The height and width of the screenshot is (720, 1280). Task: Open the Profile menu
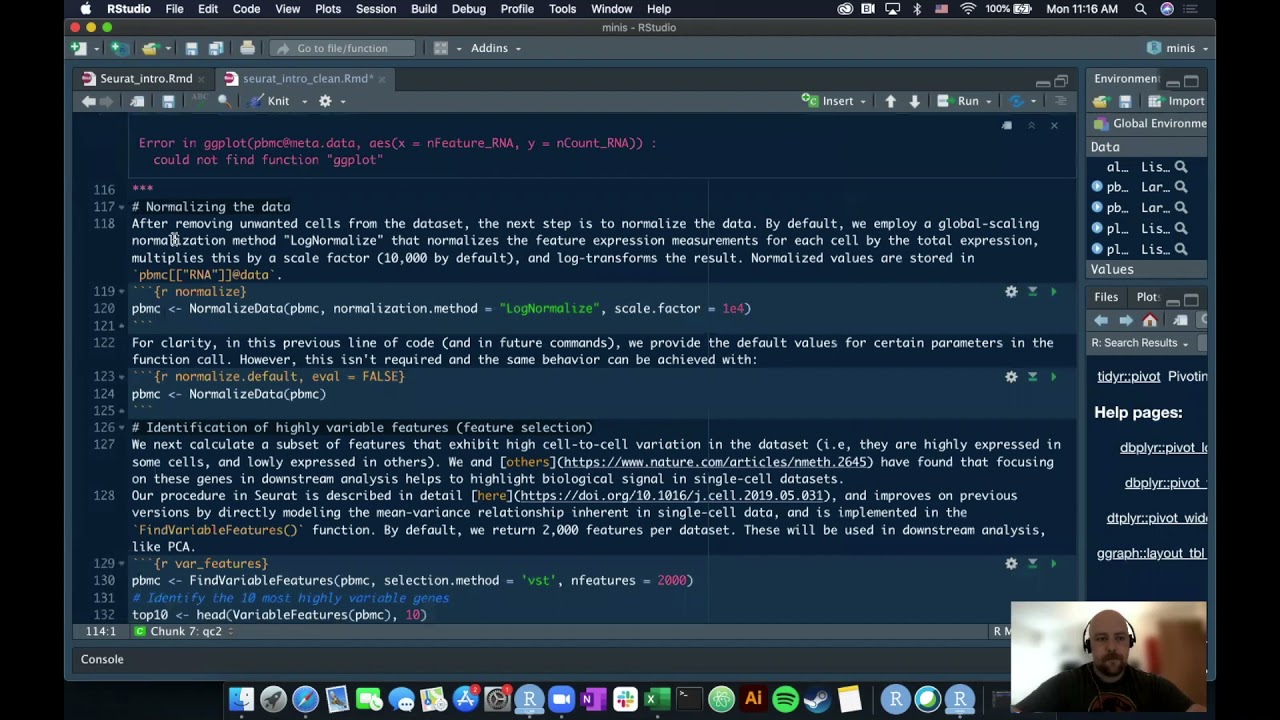(517, 9)
